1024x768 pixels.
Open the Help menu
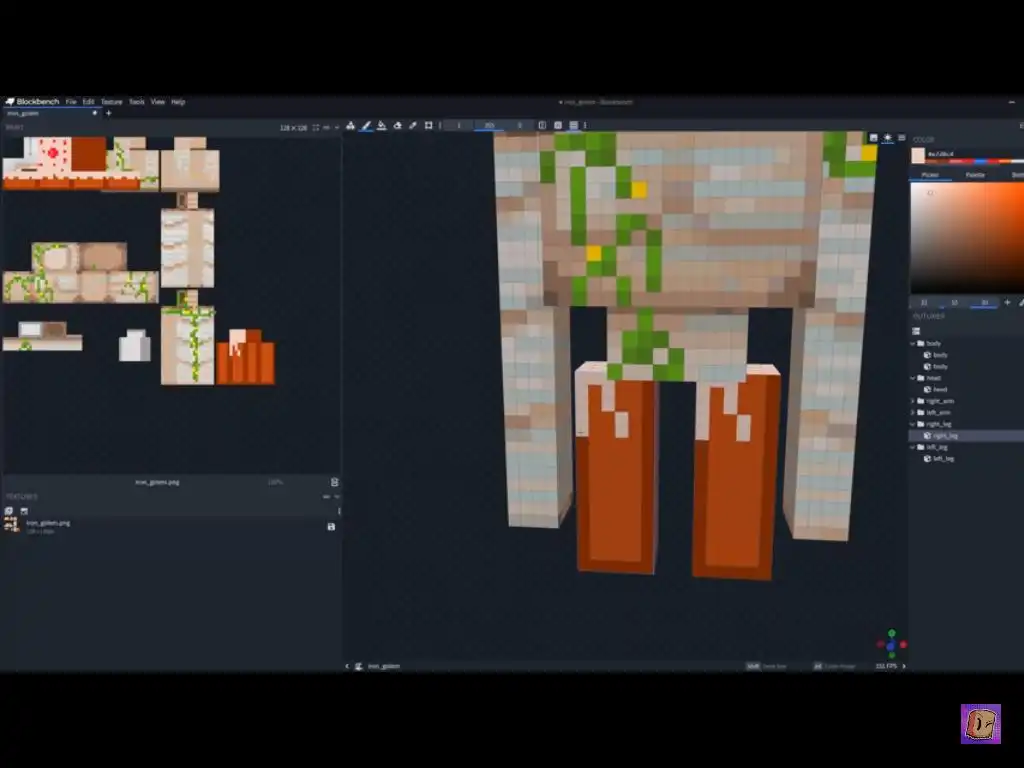(x=178, y=102)
